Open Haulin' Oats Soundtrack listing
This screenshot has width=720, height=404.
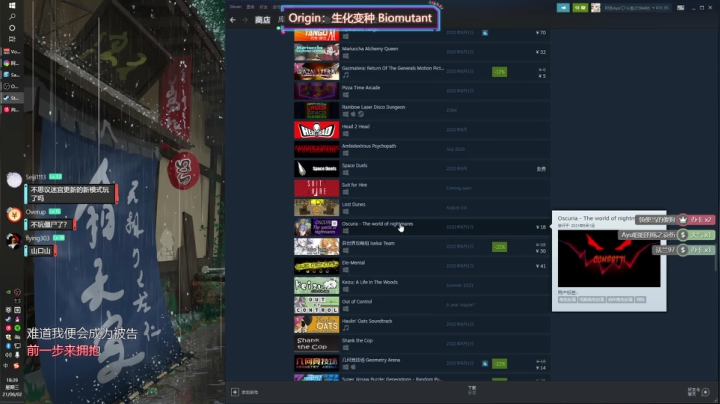tap(422, 324)
